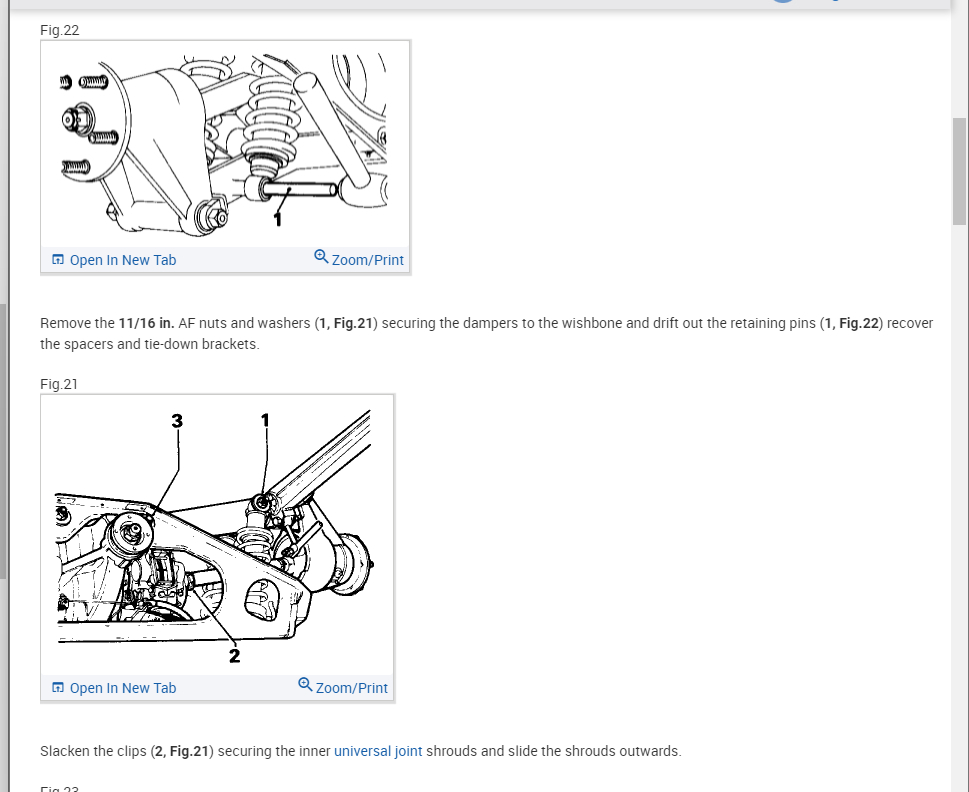Image resolution: width=969 pixels, height=792 pixels.
Task: Click the Fig.22 damper pin diagram
Action: click(226, 144)
